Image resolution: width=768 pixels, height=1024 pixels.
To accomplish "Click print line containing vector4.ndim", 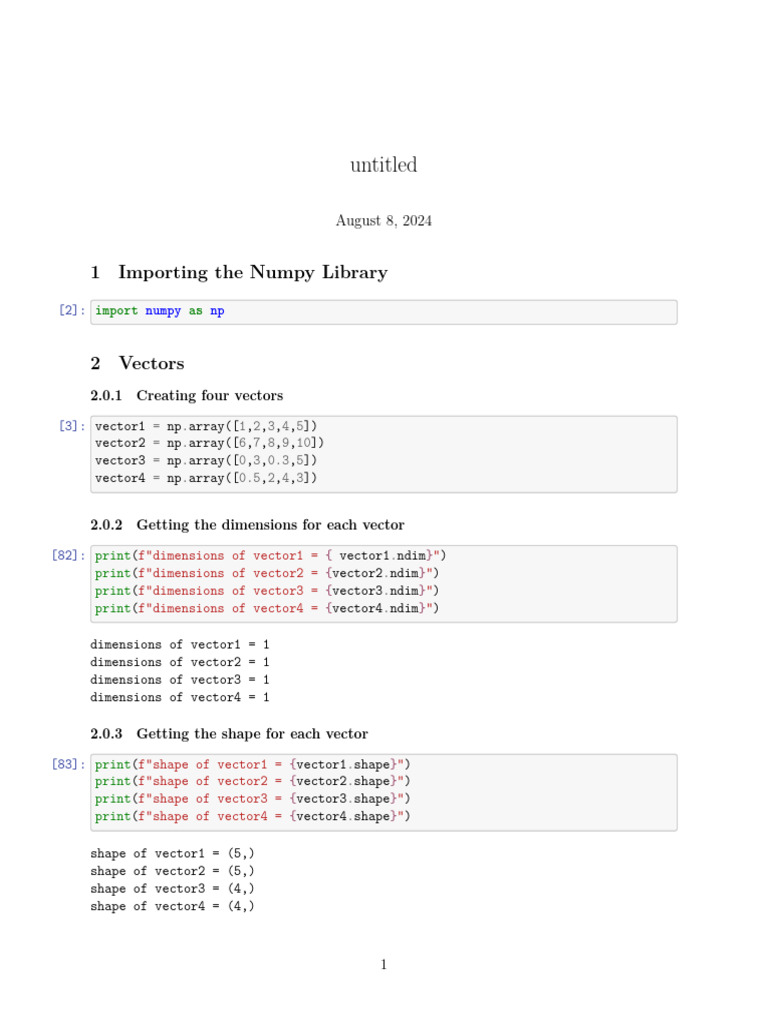I will tap(267, 609).
